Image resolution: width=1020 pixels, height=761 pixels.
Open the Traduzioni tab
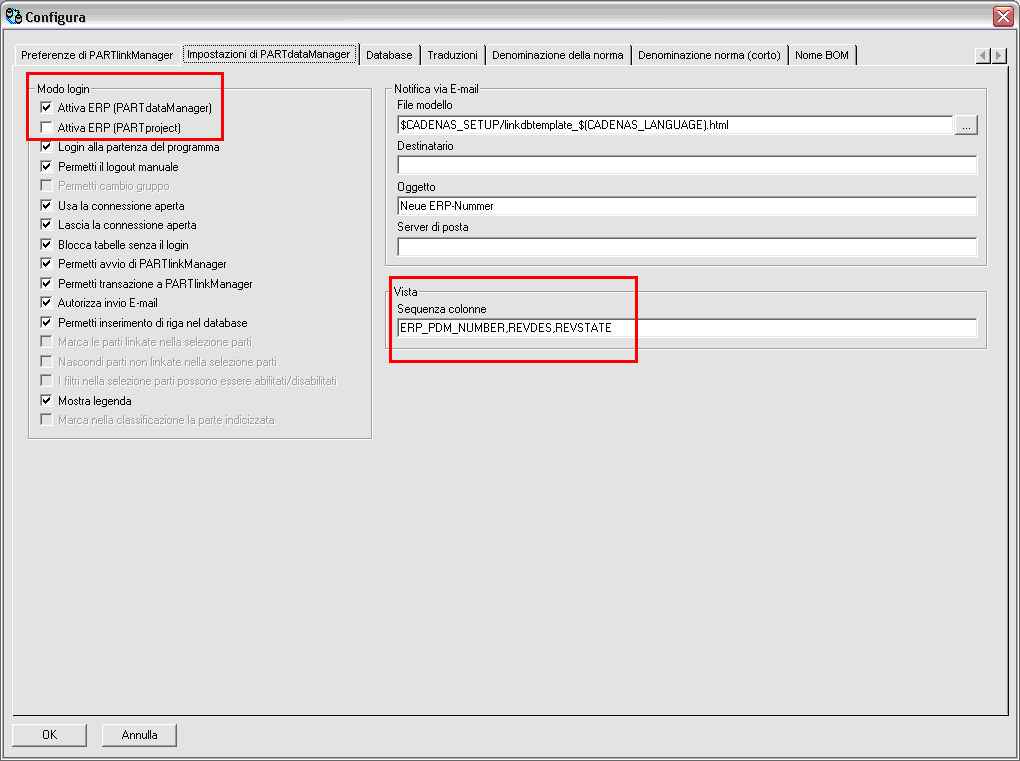point(452,55)
